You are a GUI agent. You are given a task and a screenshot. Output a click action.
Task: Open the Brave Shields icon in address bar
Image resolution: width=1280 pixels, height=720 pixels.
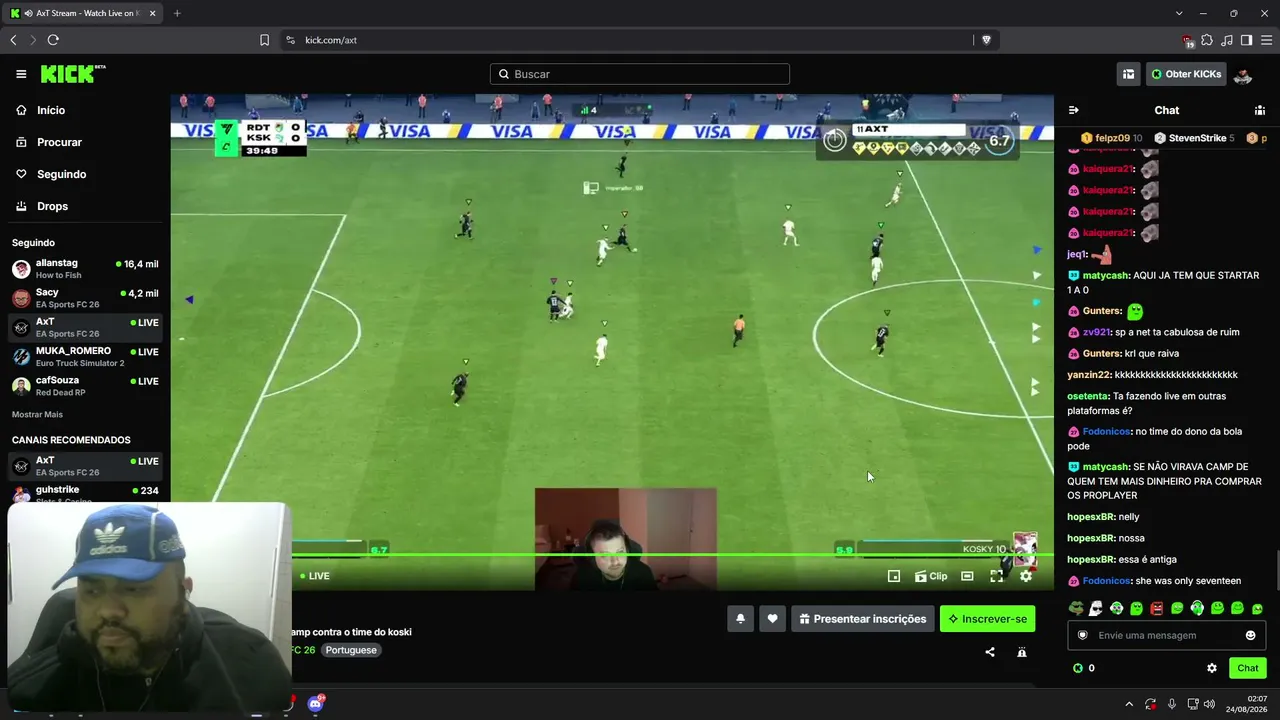click(x=986, y=40)
